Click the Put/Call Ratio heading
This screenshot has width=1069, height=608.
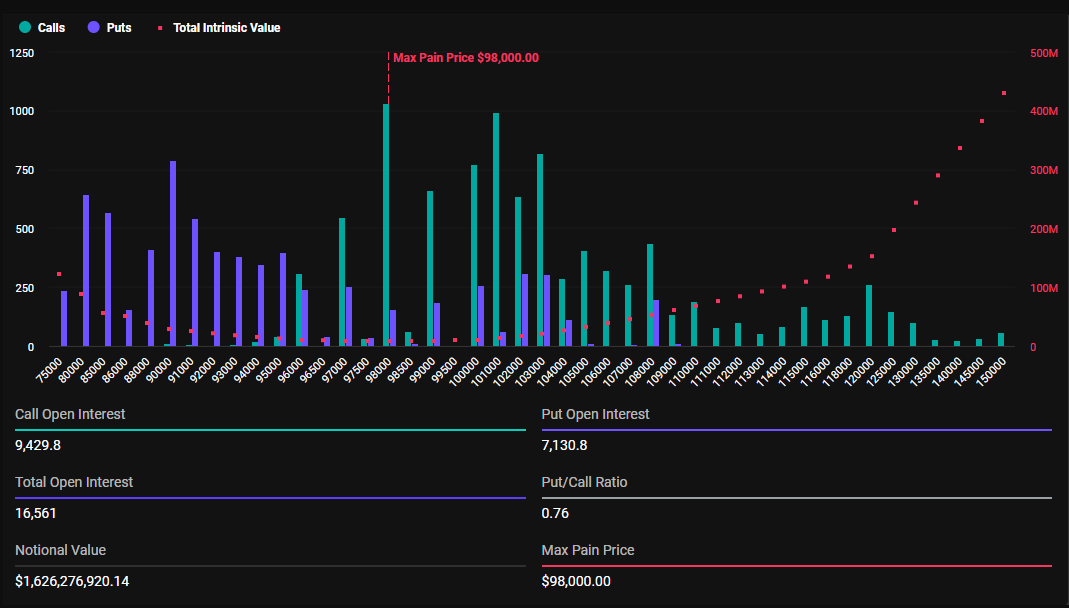pos(584,483)
